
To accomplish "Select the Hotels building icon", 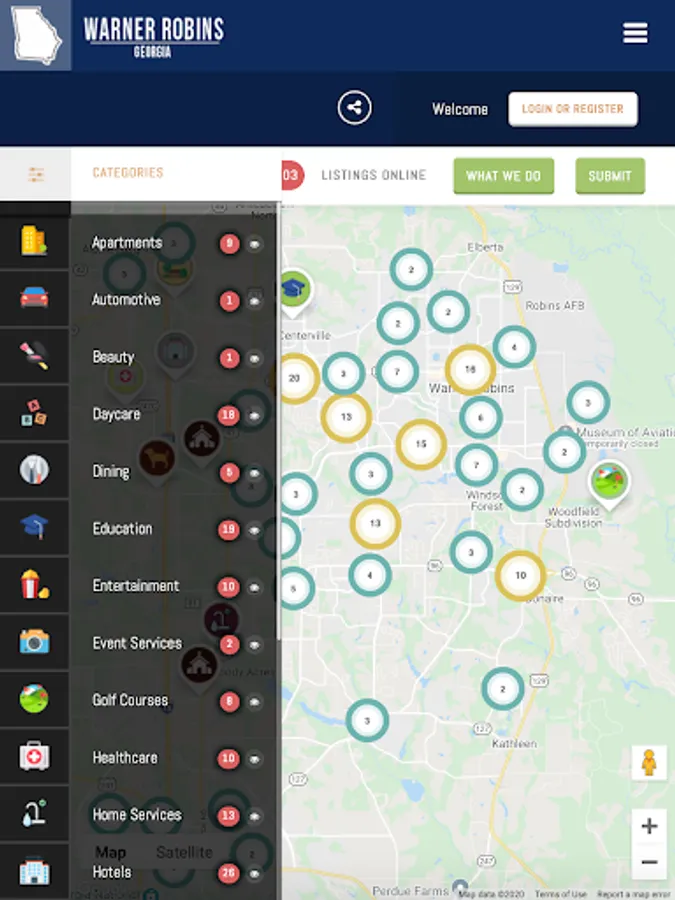I will pos(34,871).
